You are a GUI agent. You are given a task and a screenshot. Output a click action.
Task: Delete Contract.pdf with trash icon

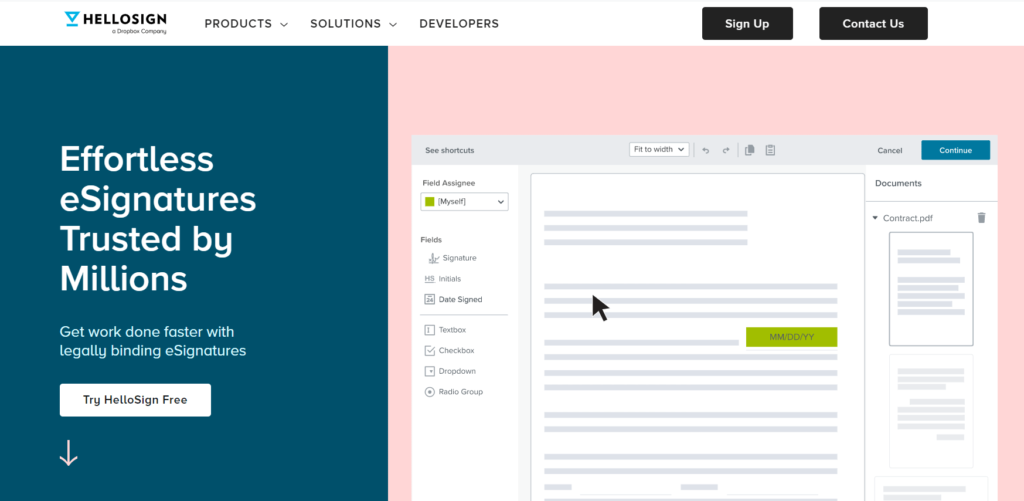pos(981,218)
